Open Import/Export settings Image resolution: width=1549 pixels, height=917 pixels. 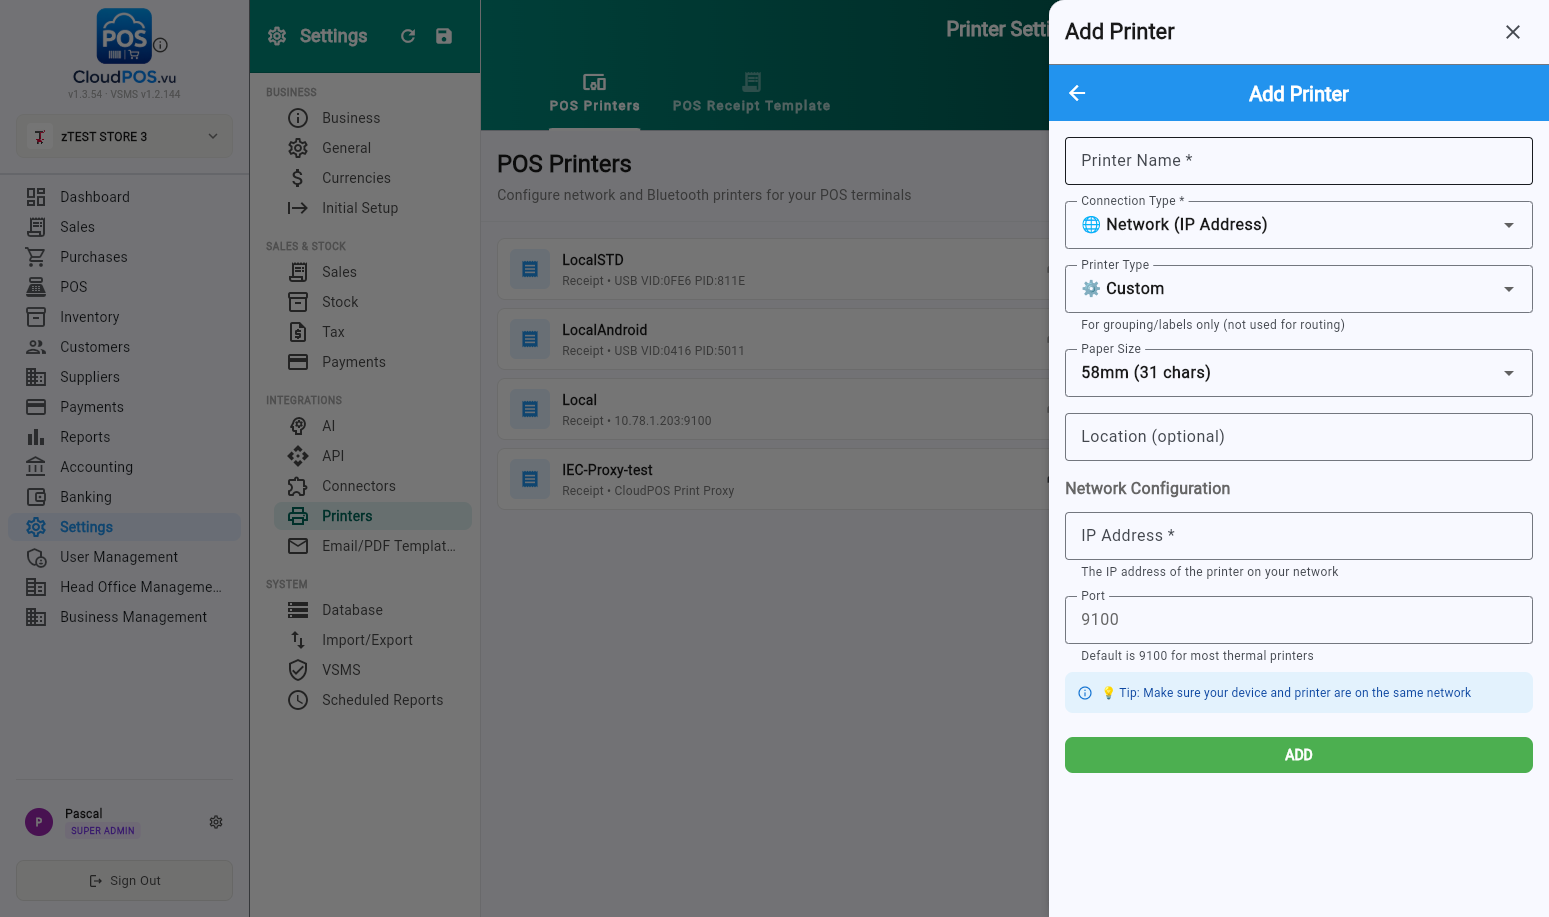point(372,640)
